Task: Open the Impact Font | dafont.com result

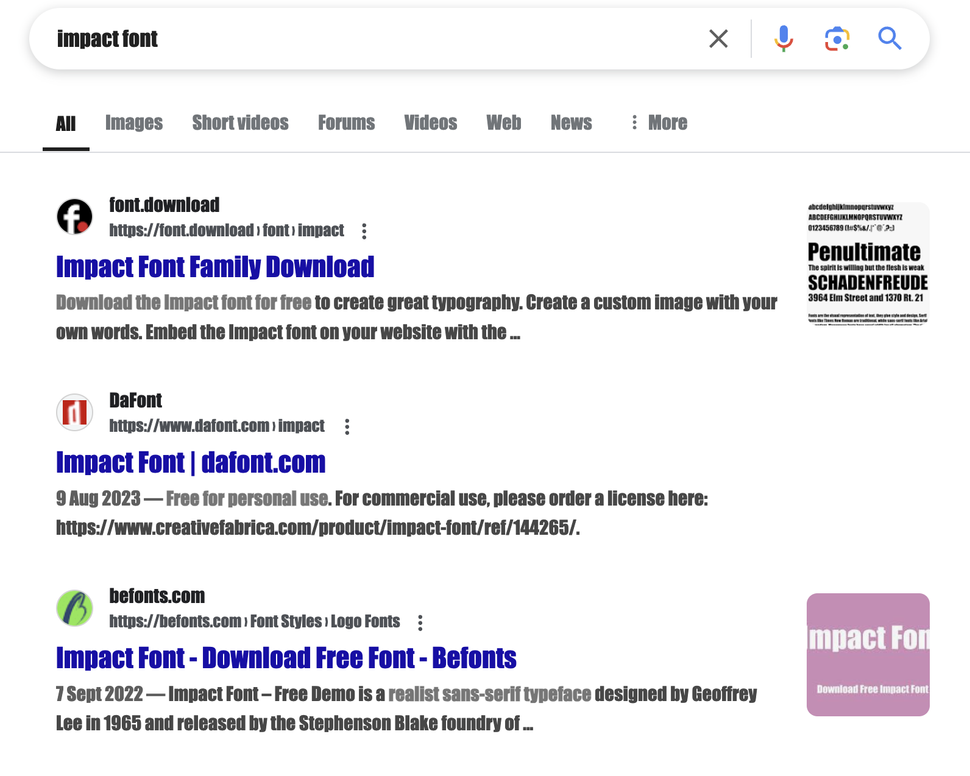Action: [191, 463]
